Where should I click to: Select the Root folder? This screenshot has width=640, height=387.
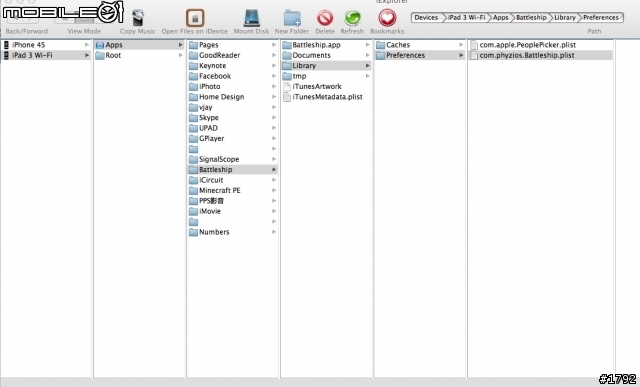coord(139,55)
